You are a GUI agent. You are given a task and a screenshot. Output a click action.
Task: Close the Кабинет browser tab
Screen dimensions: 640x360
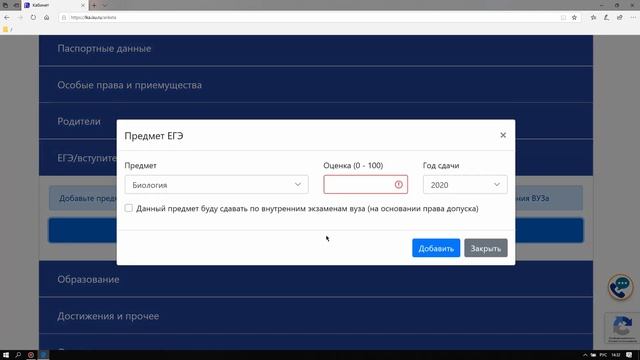(x=83, y=5)
